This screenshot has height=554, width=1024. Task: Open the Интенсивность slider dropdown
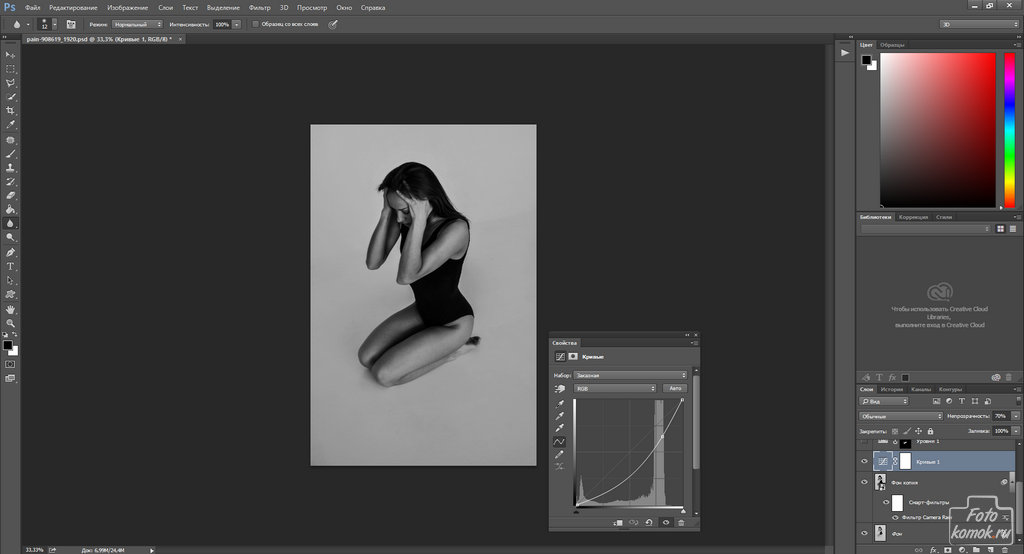[236, 24]
